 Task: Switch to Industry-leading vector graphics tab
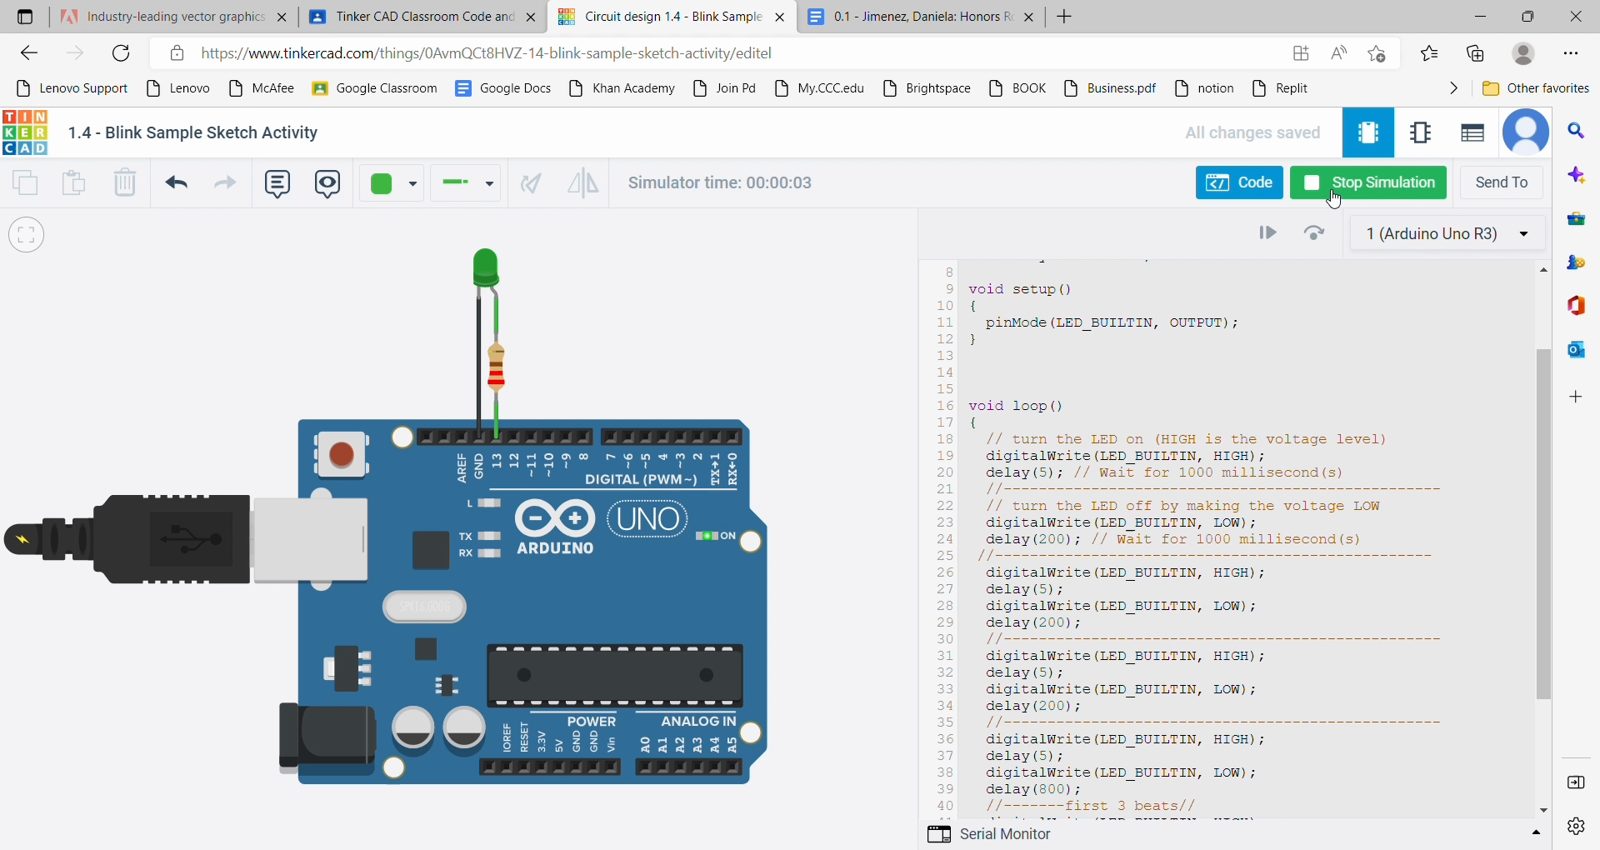[x=174, y=17]
